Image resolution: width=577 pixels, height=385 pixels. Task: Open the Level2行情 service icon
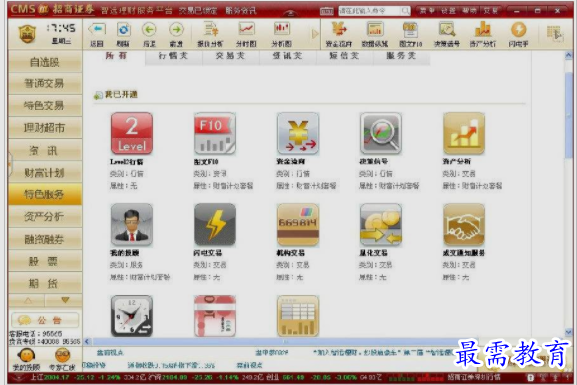click(132, 134)
